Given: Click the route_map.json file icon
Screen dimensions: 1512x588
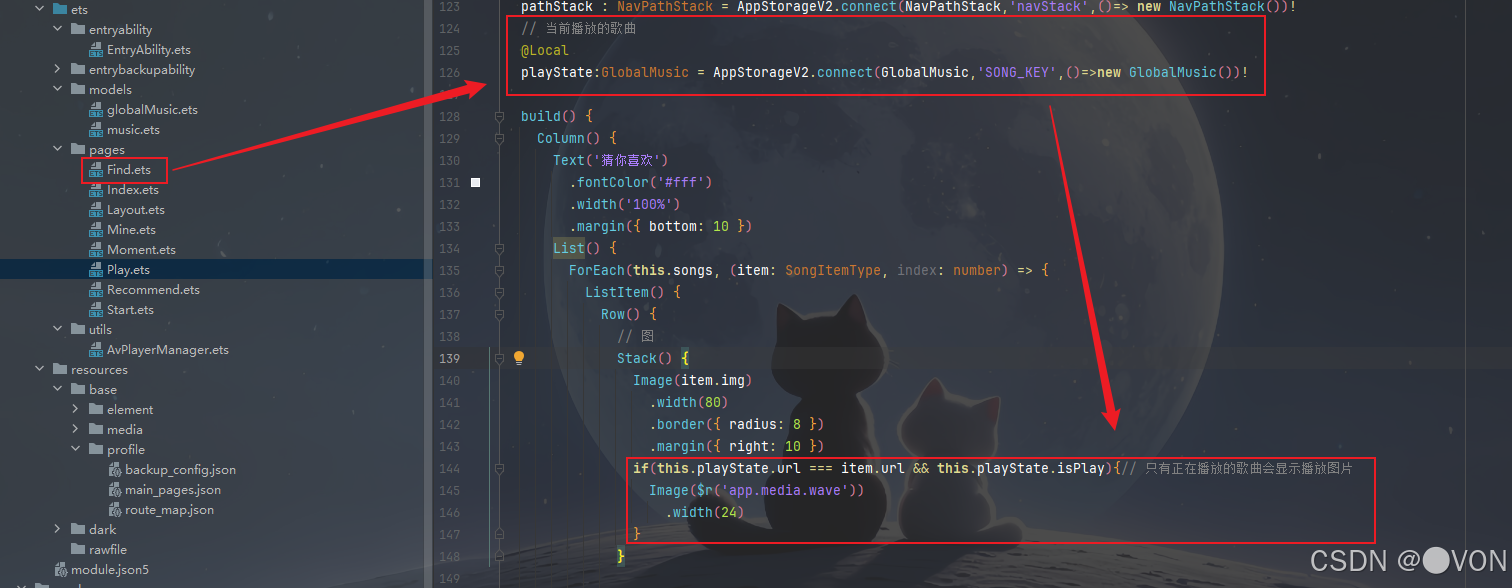Looking at the screenshot, I should pyautogui.click(x=114, y=509).
